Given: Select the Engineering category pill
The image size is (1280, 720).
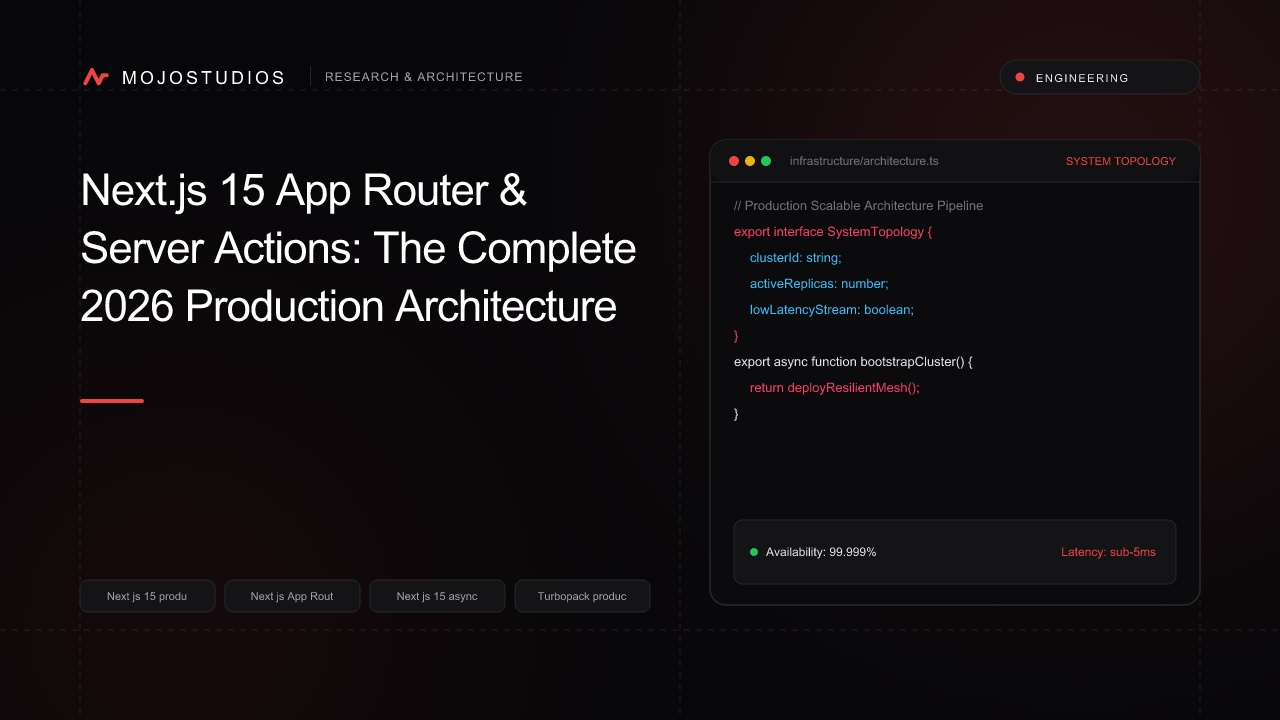Looking at the screenshot, I should [1100, 77].
